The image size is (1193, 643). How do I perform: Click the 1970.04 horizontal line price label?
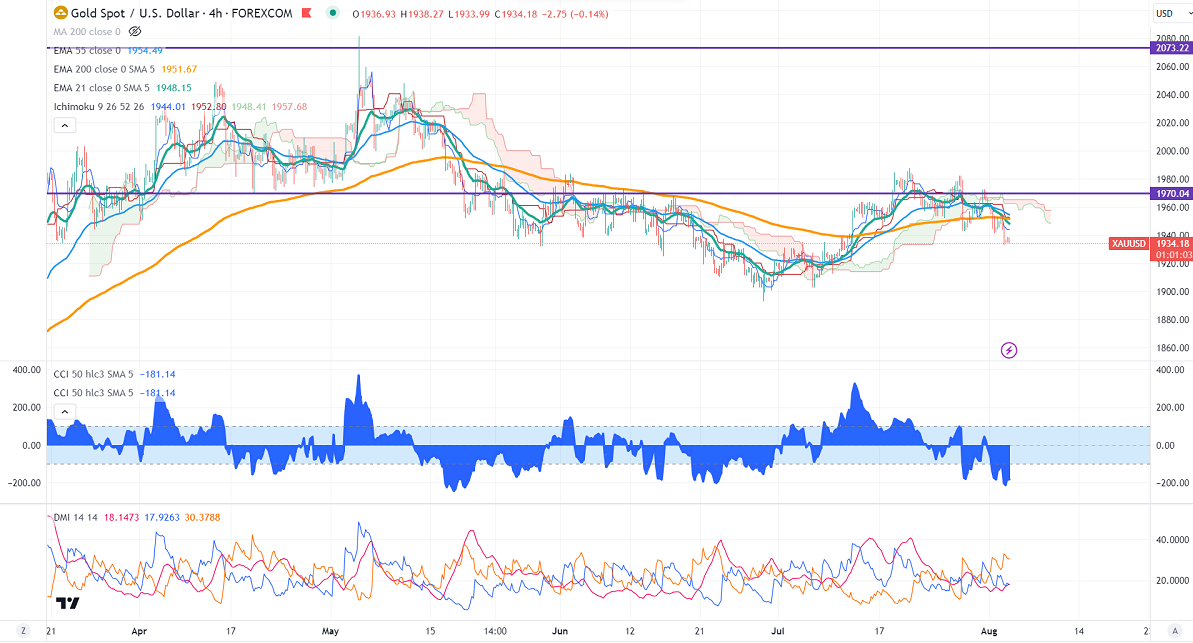[x=1168, y=193]
